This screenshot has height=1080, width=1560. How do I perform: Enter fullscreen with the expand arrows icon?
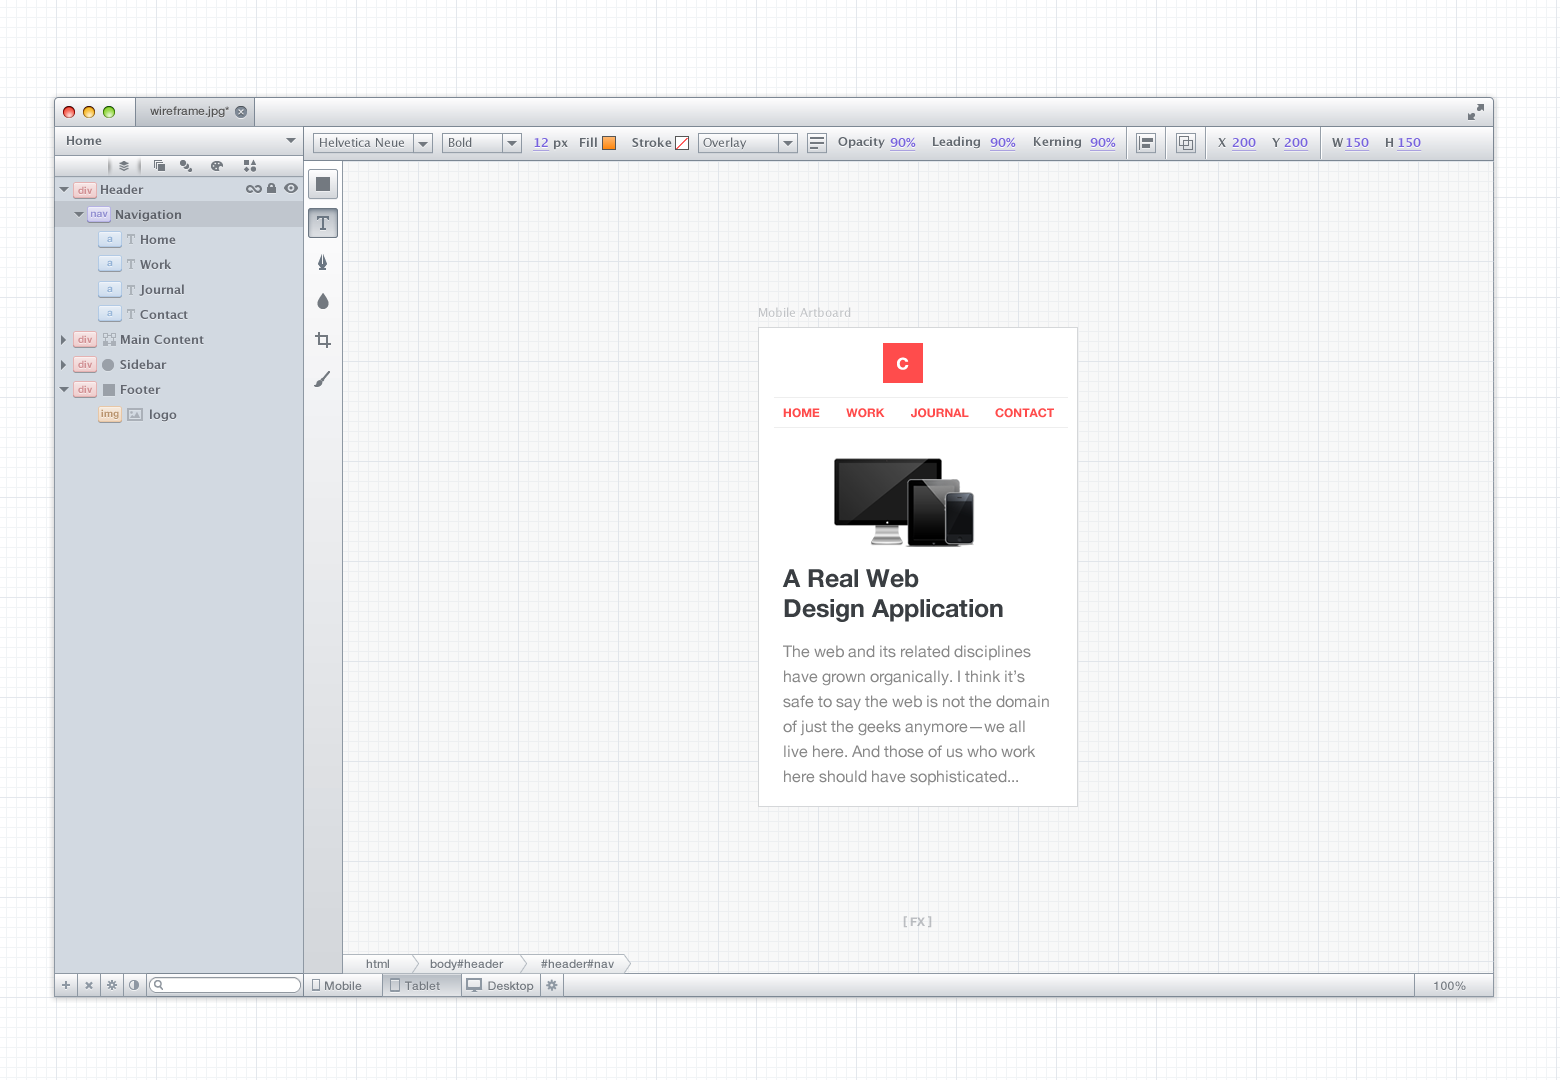click(1476, 112)
